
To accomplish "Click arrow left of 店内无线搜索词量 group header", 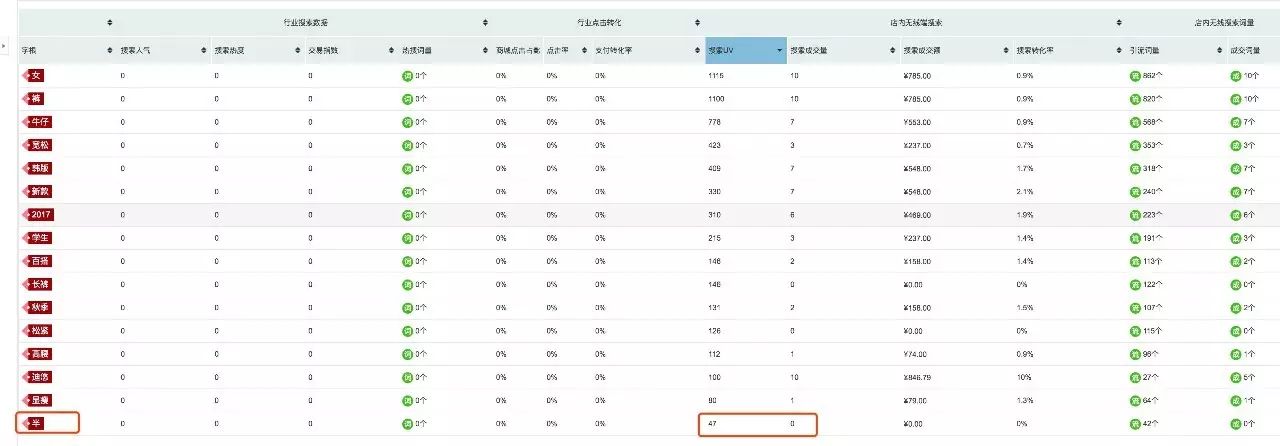I will tap(1120, 22).
